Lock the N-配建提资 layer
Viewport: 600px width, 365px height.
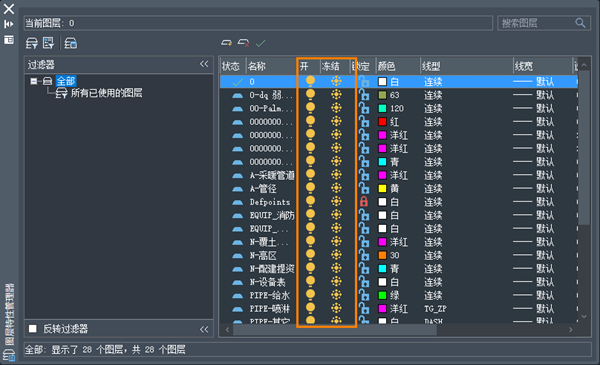364,268
